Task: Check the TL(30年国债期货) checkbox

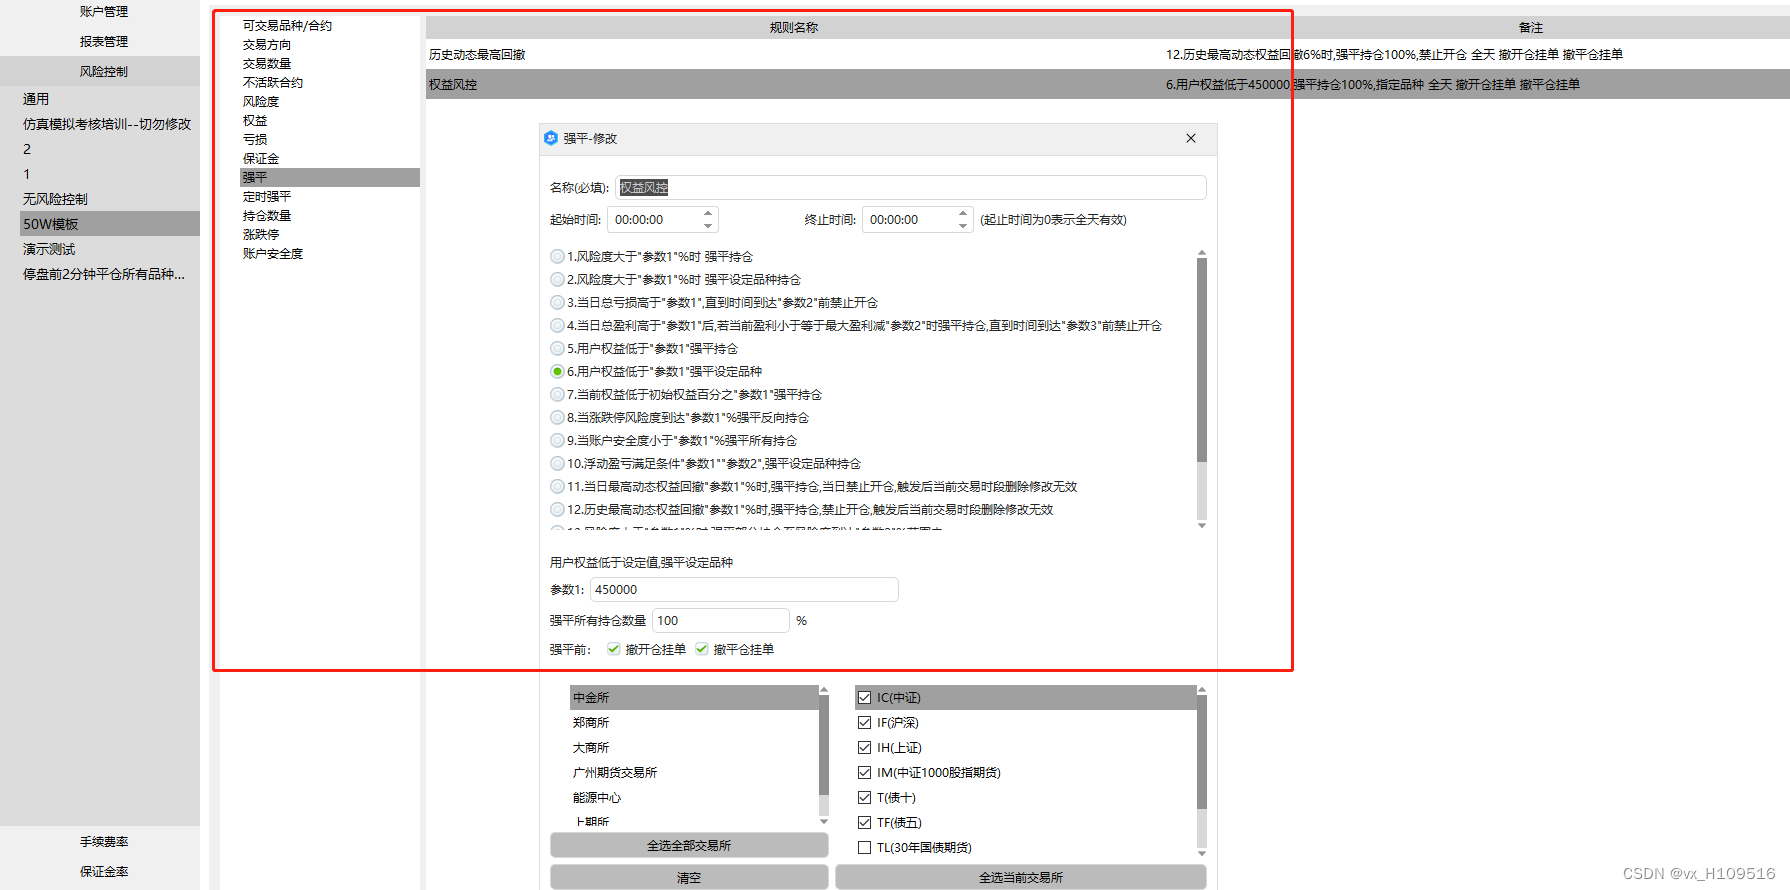Action: (x=864, y=848)
